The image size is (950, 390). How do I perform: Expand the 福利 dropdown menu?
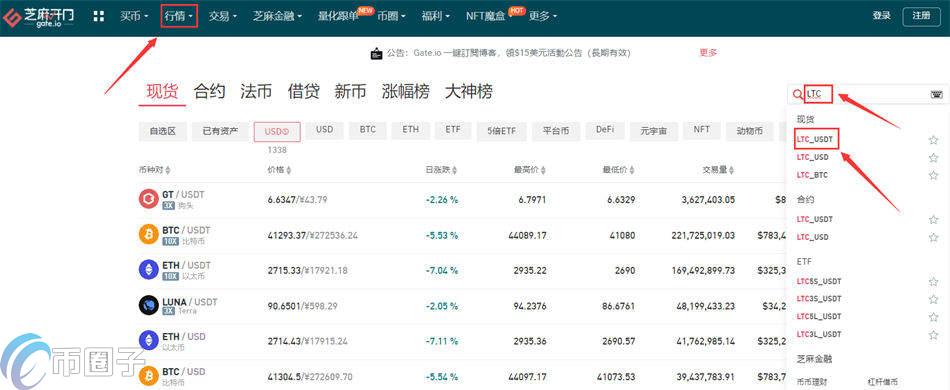[436, 17]
